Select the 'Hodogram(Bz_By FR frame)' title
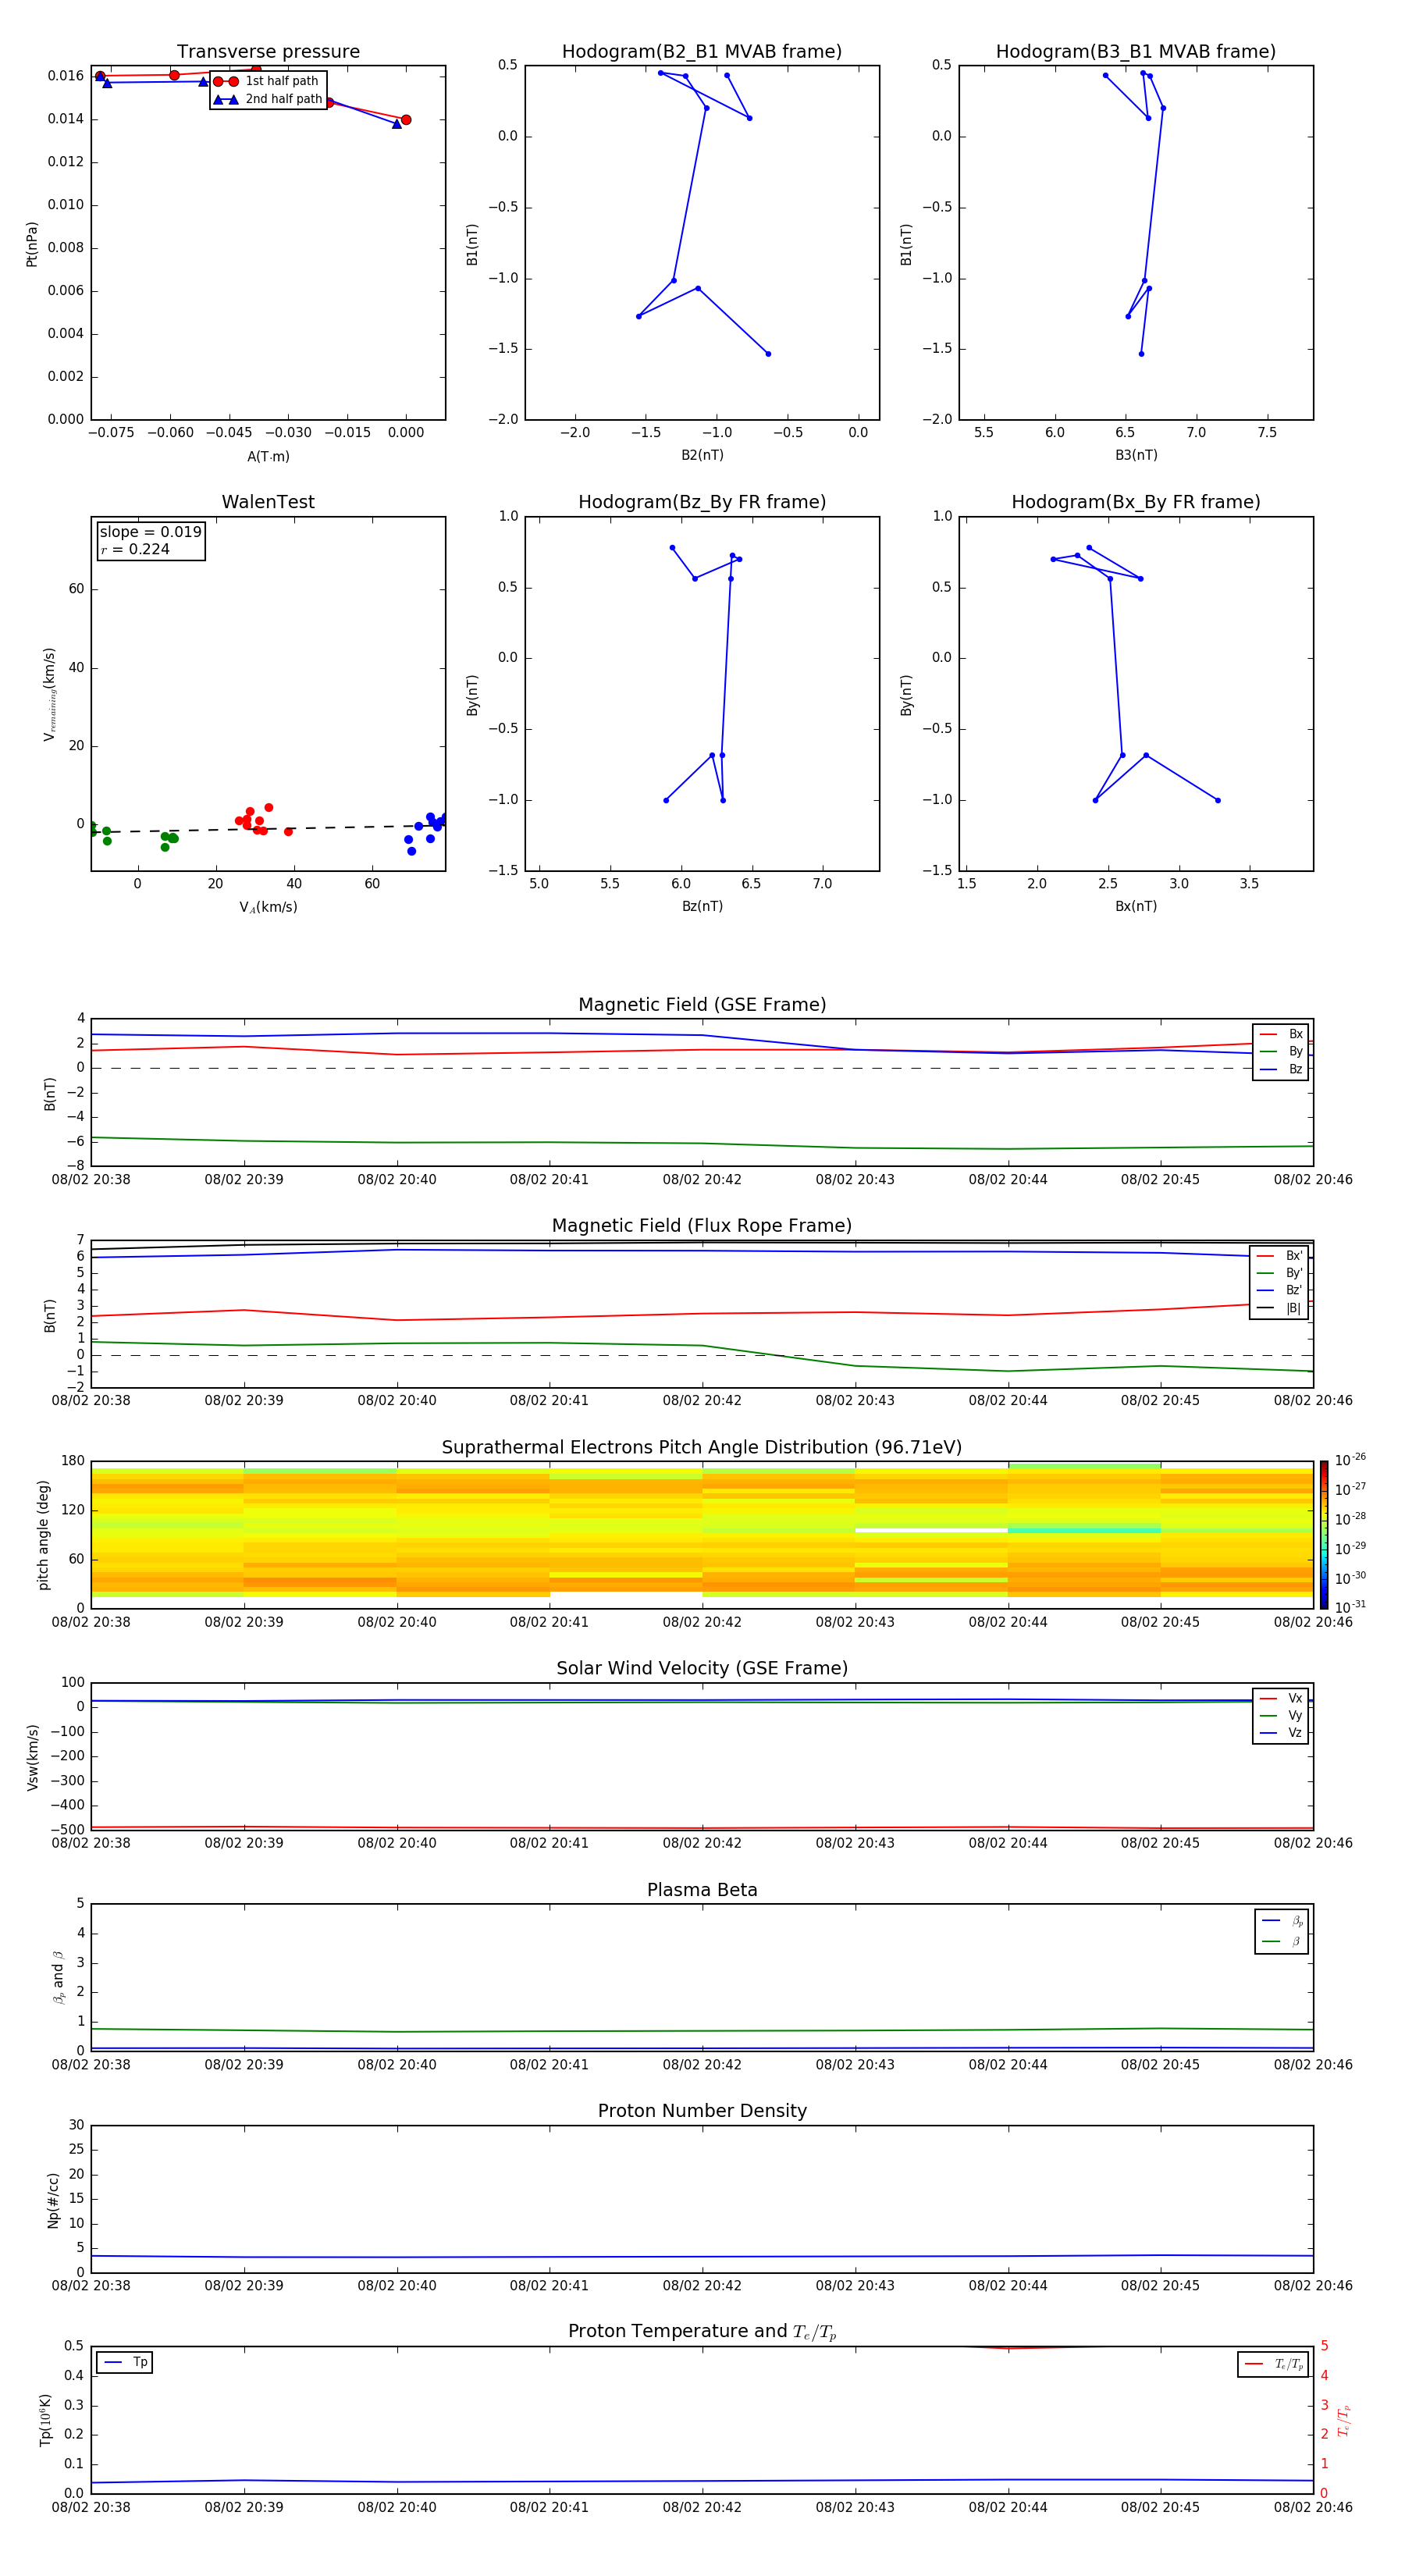The width and height of the screenshot is (1405, 2576). point(702,502)
